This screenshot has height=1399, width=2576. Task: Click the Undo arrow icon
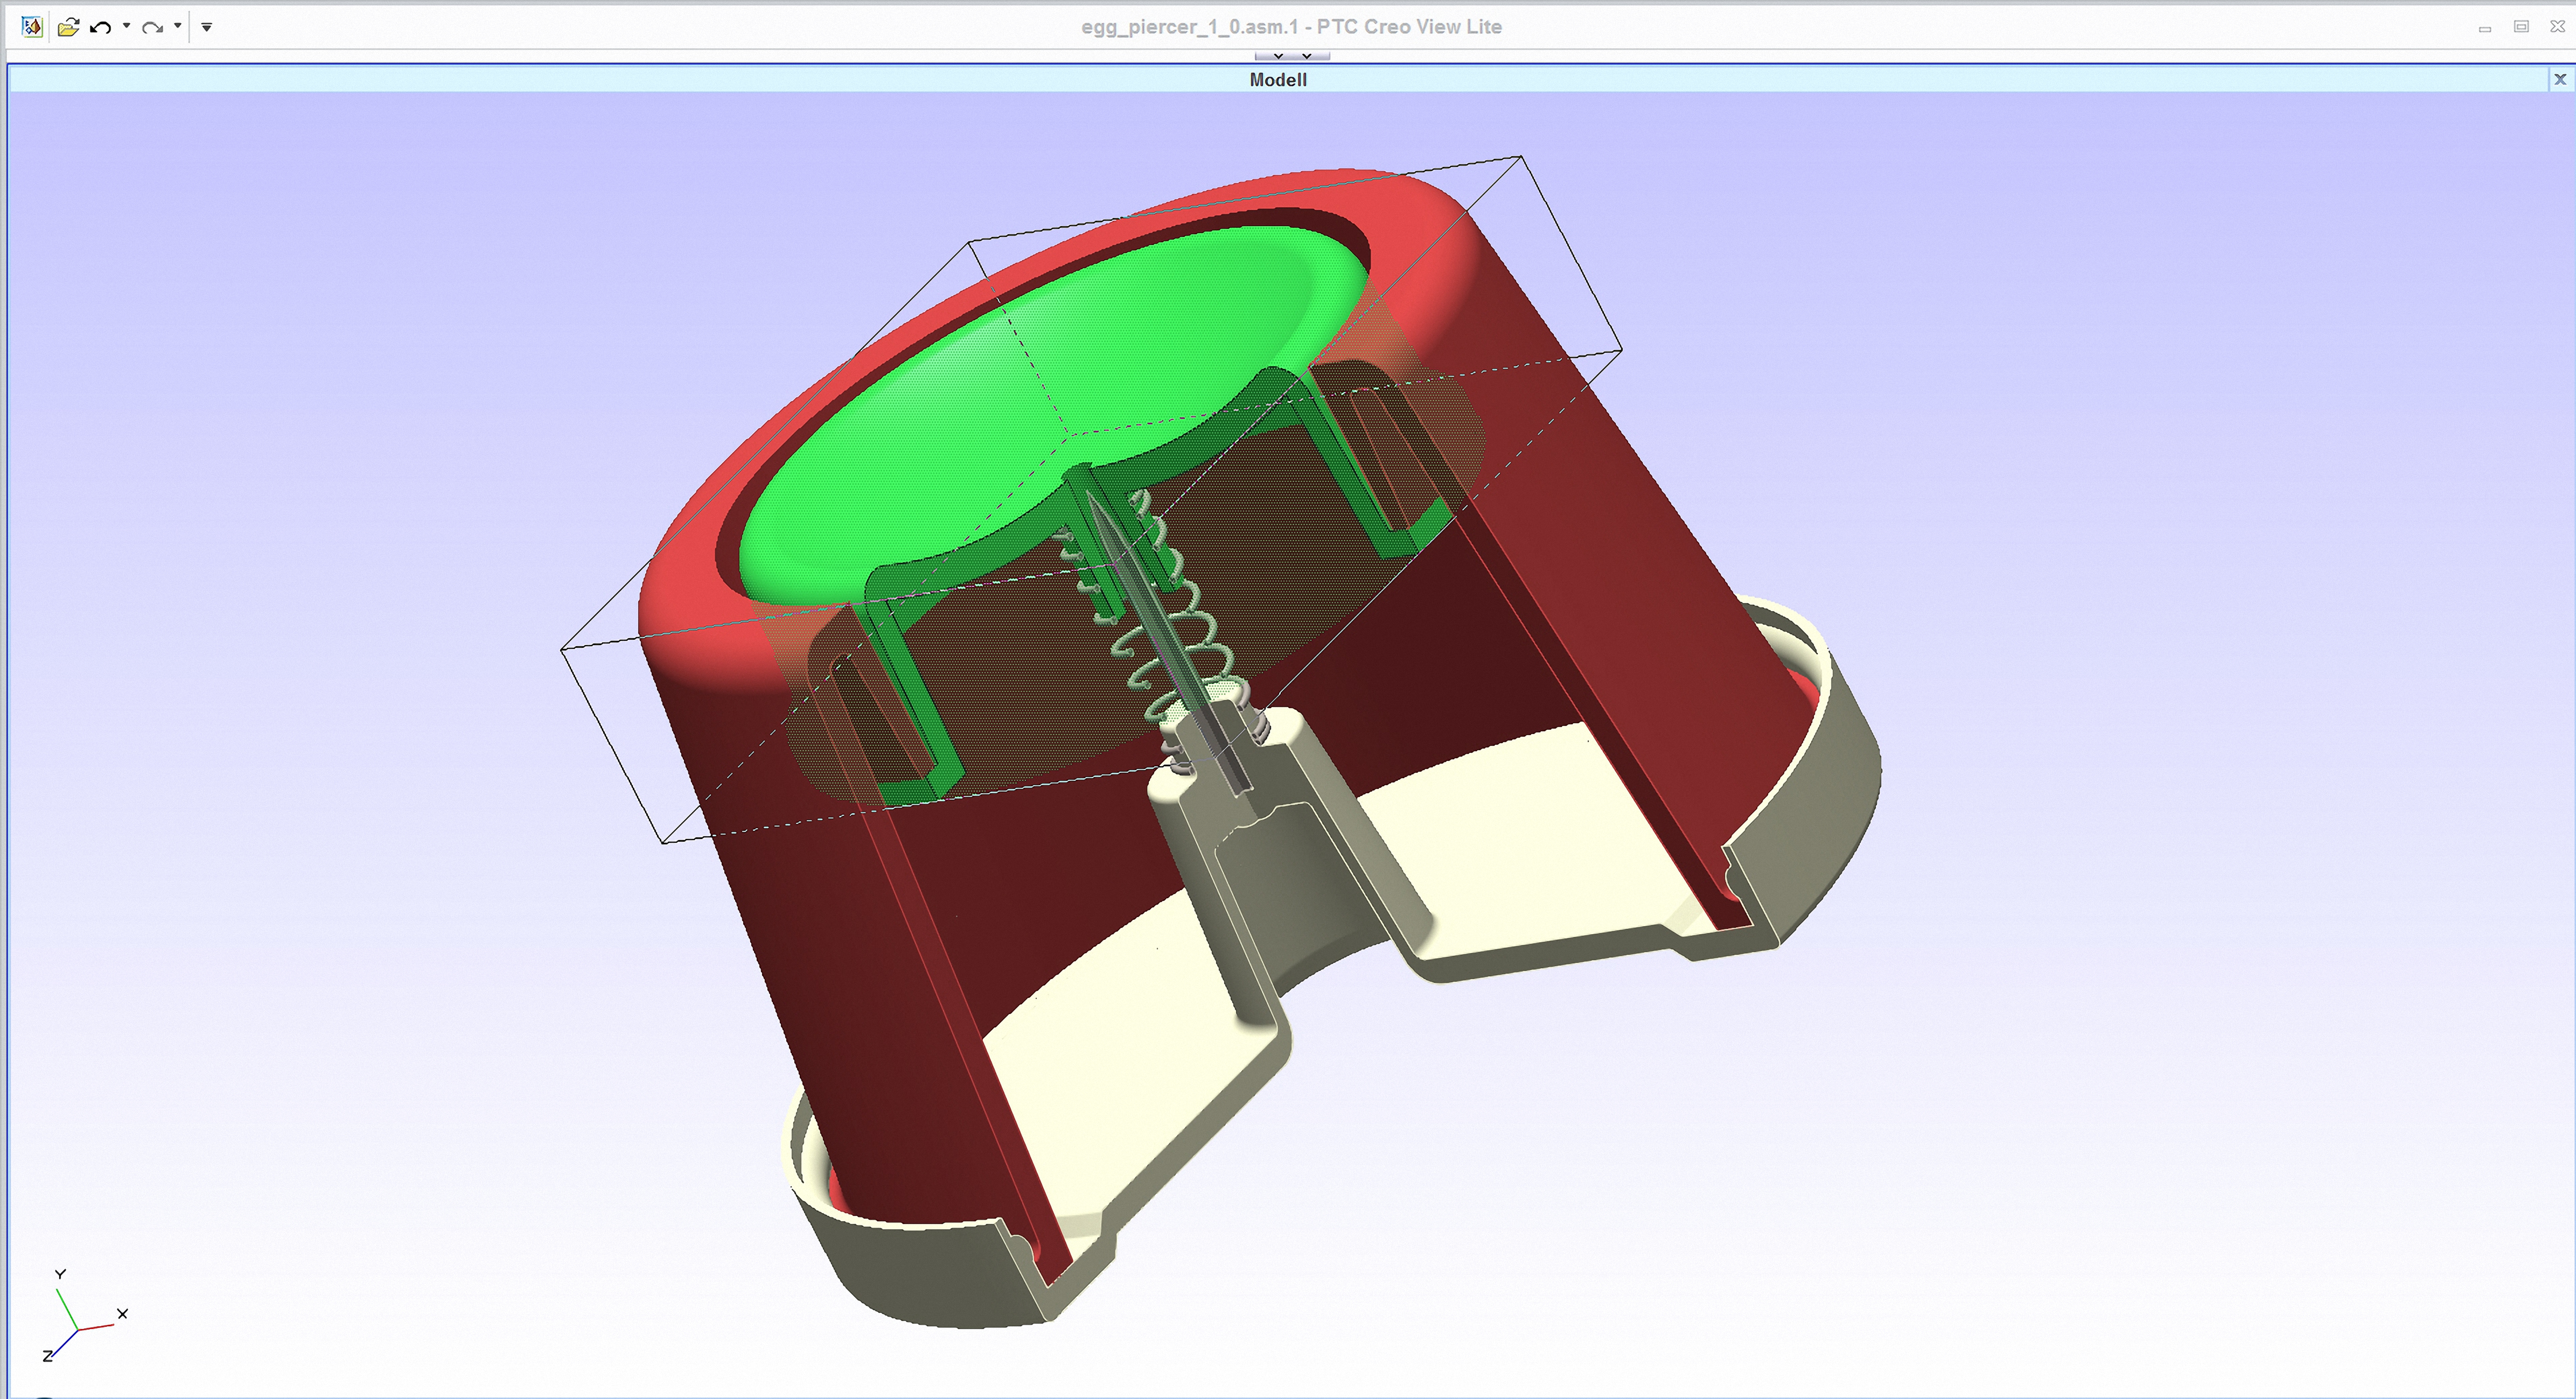tap(100, 27)
